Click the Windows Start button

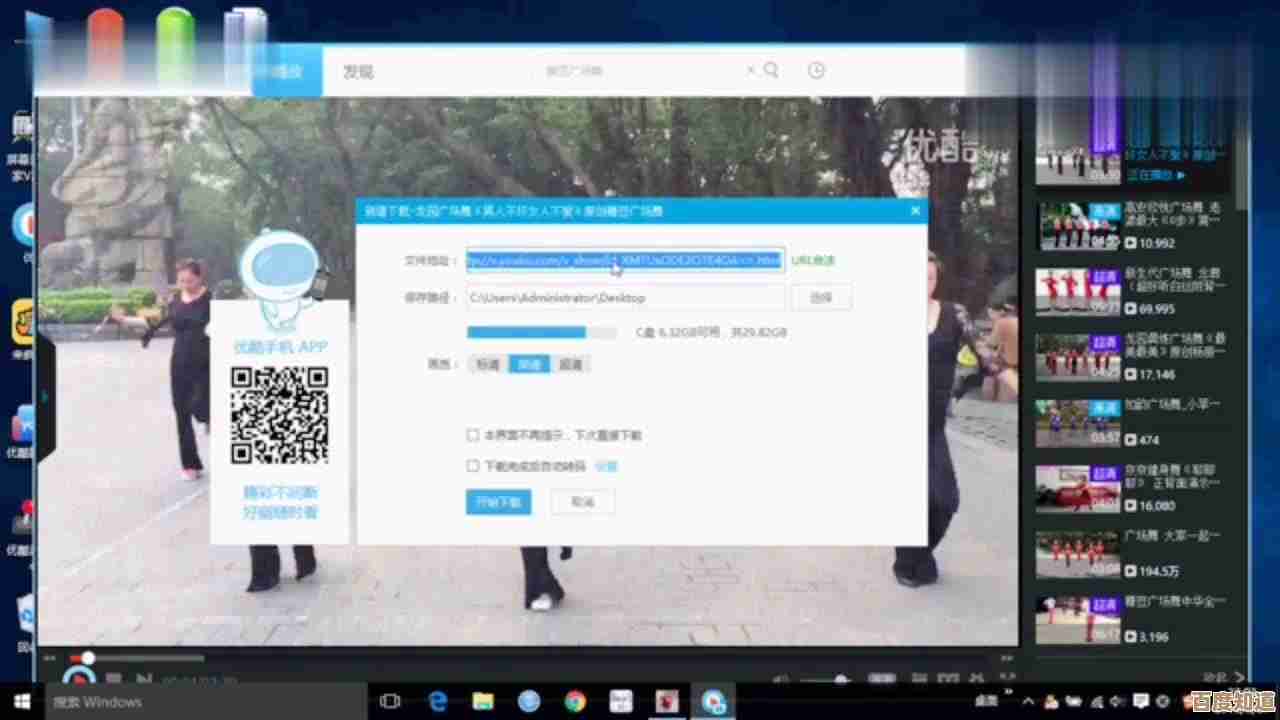point(22,701)
